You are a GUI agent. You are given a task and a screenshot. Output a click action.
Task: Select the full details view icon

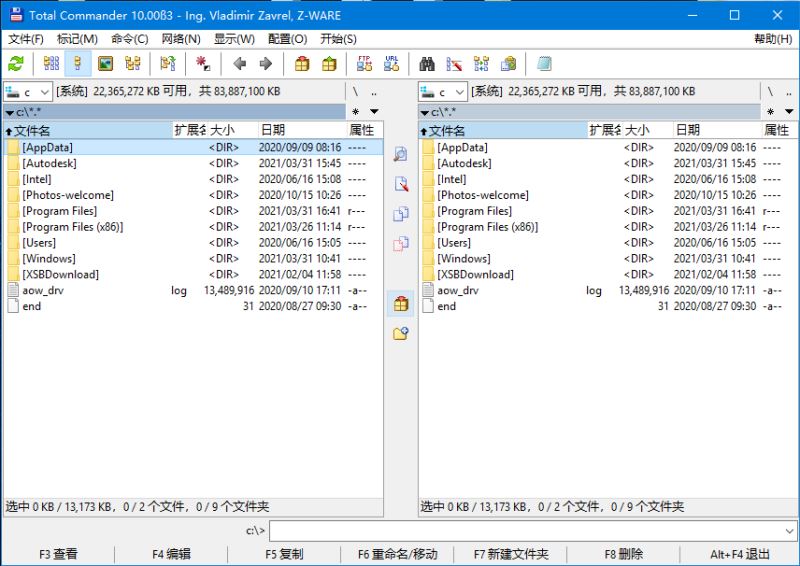coord(78,64)
